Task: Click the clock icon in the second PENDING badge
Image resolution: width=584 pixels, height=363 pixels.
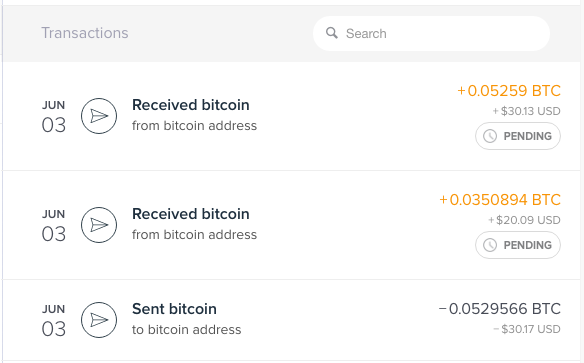Action: point(490,245)
